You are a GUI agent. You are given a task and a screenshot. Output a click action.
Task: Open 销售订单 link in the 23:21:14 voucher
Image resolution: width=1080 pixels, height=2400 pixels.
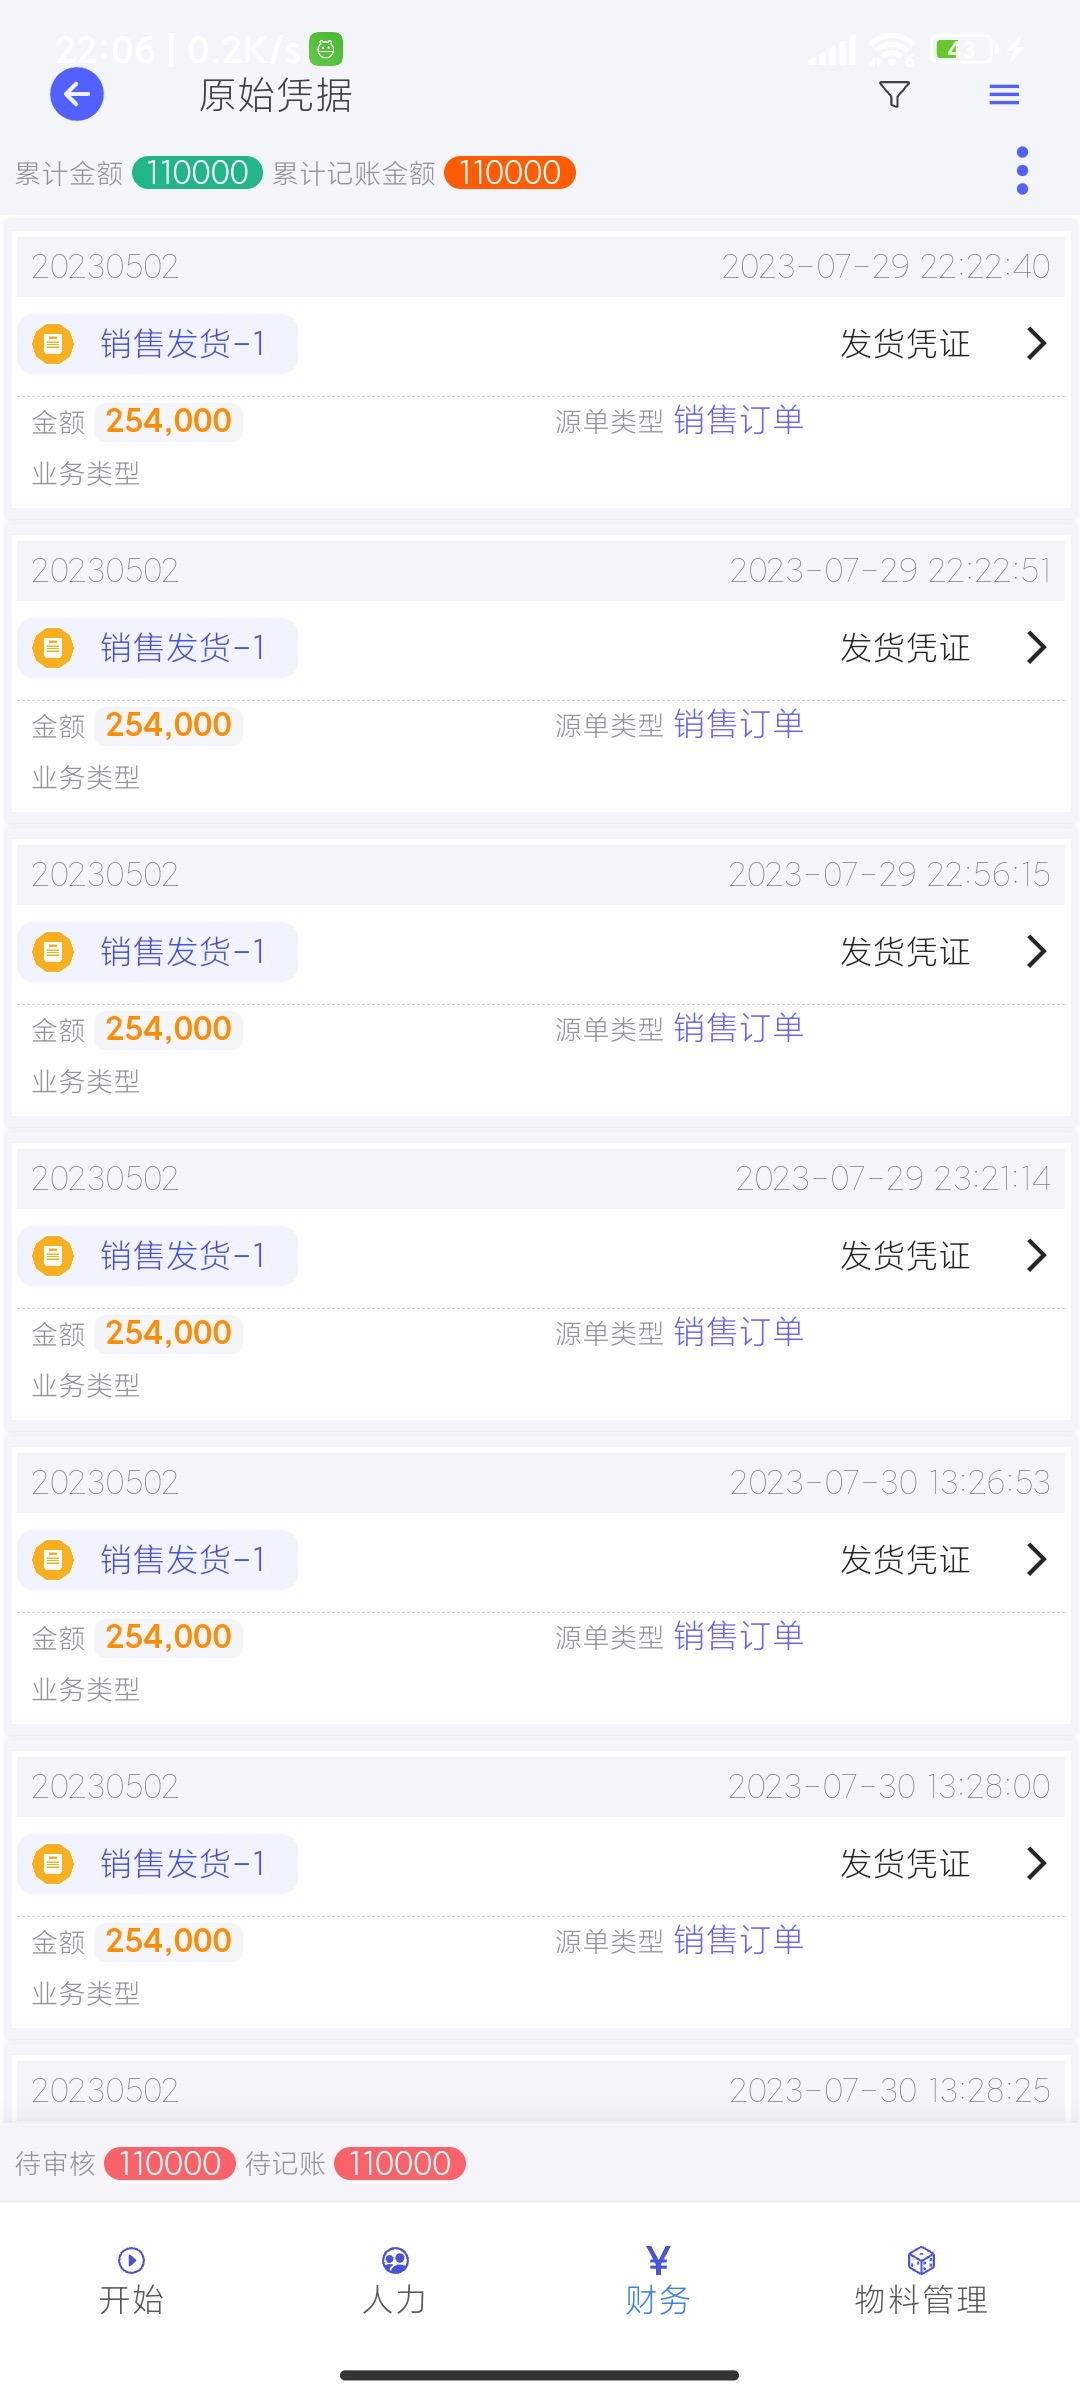click(738, 1333)
